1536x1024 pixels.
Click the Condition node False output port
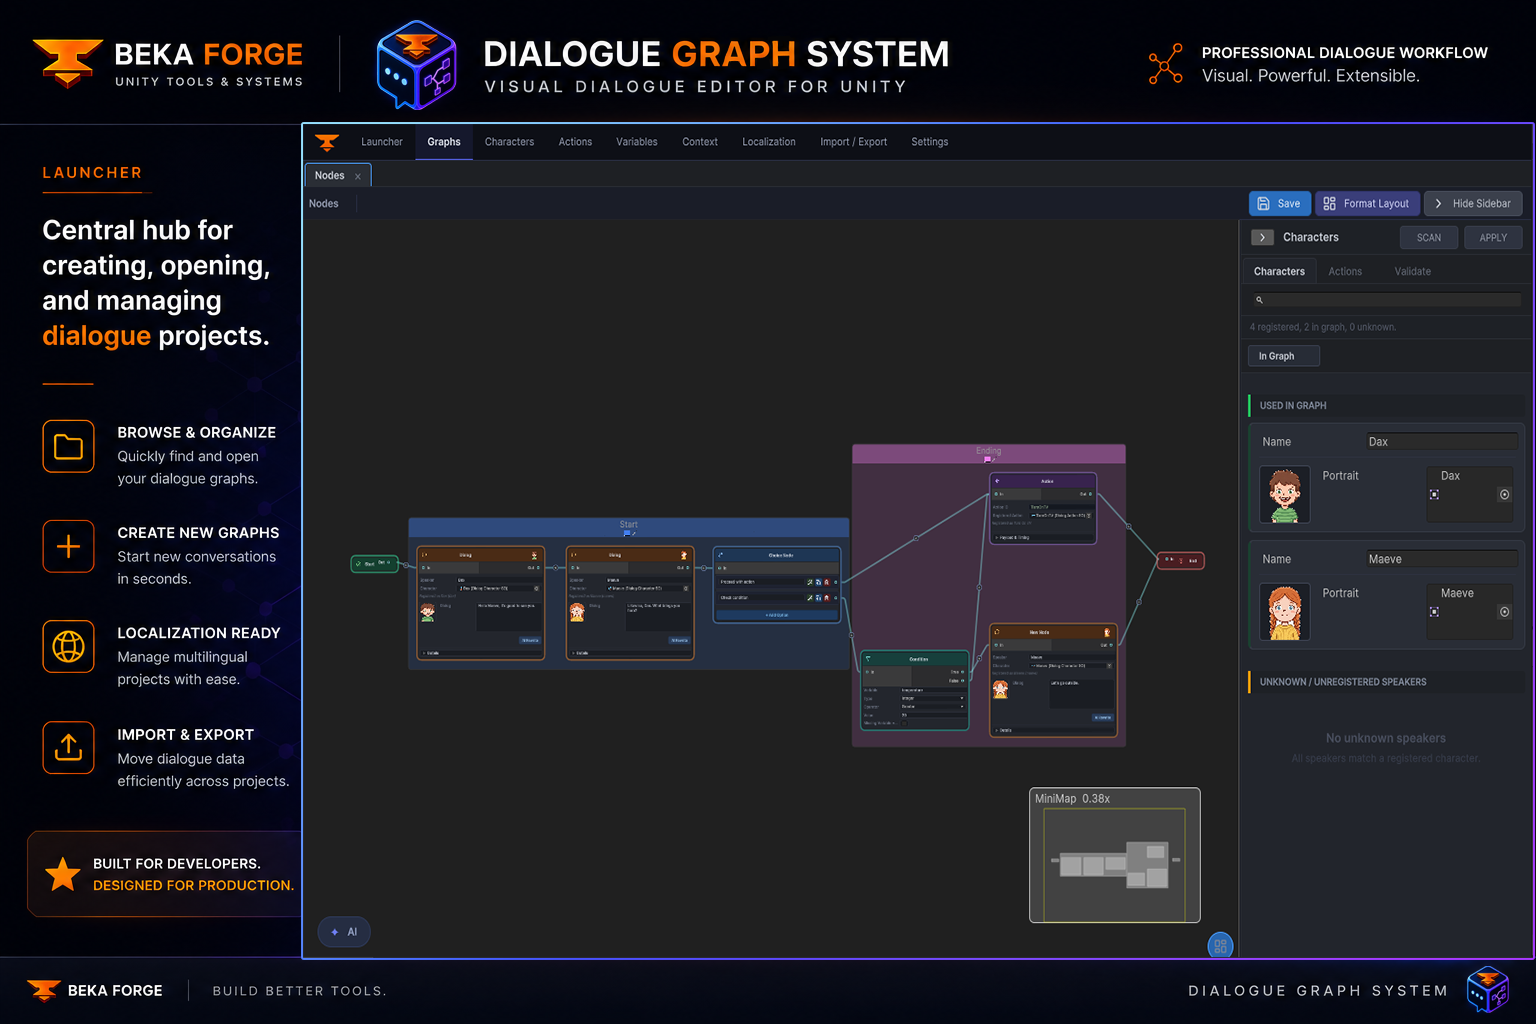[x=963, y=681]
